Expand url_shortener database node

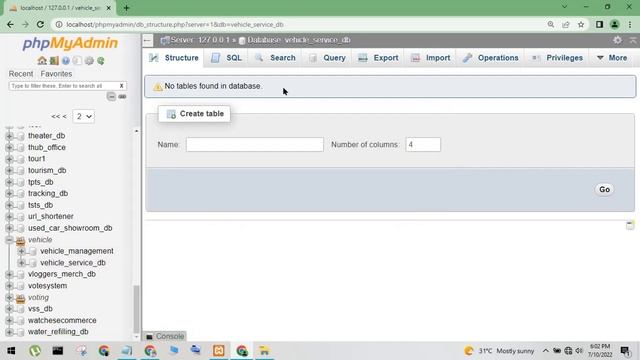click(9, 217)
